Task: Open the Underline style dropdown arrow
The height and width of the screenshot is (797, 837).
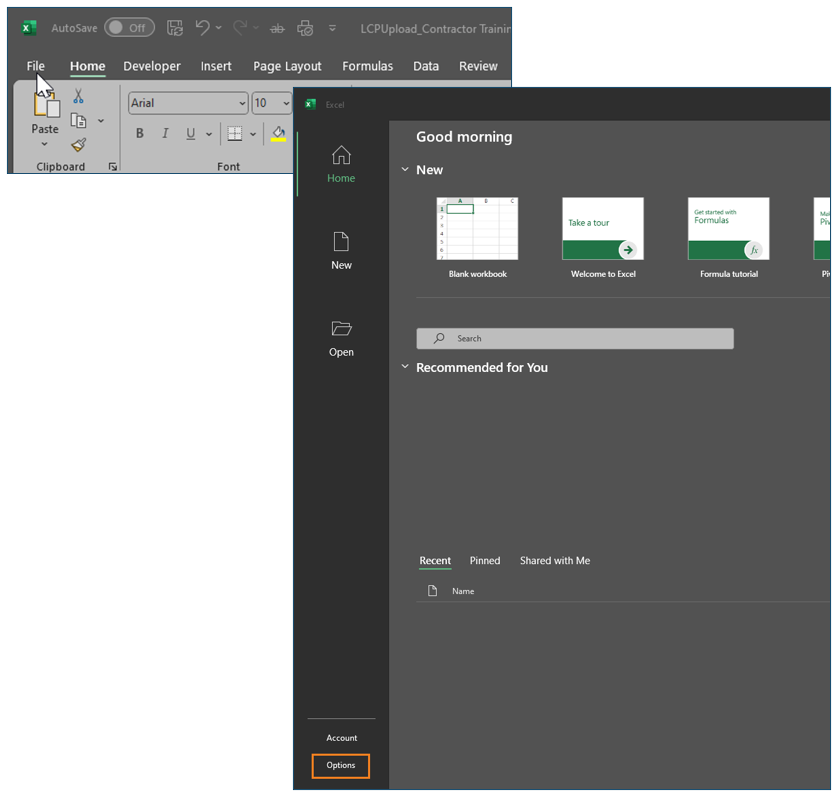Action: 209,134
